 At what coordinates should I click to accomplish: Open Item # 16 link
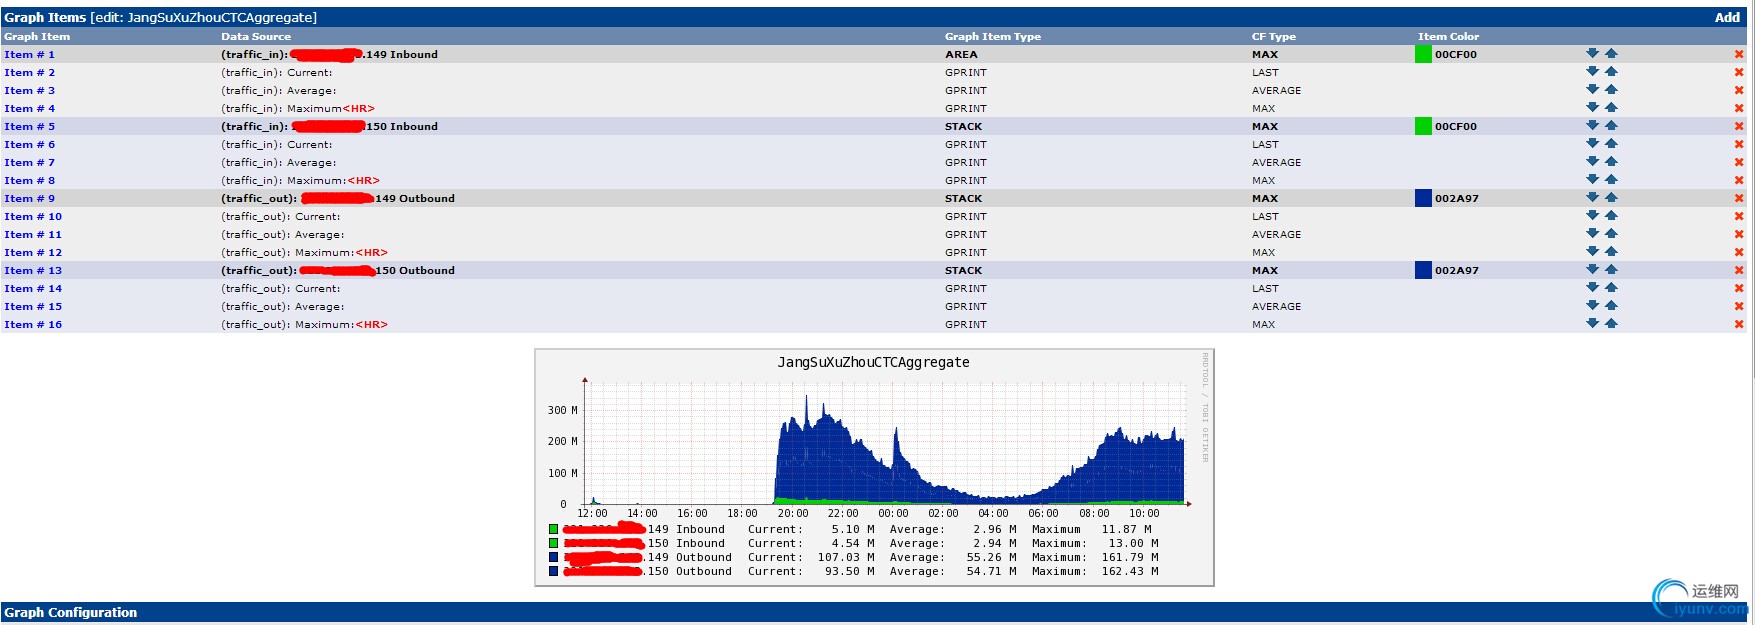[x=33, y=325]
